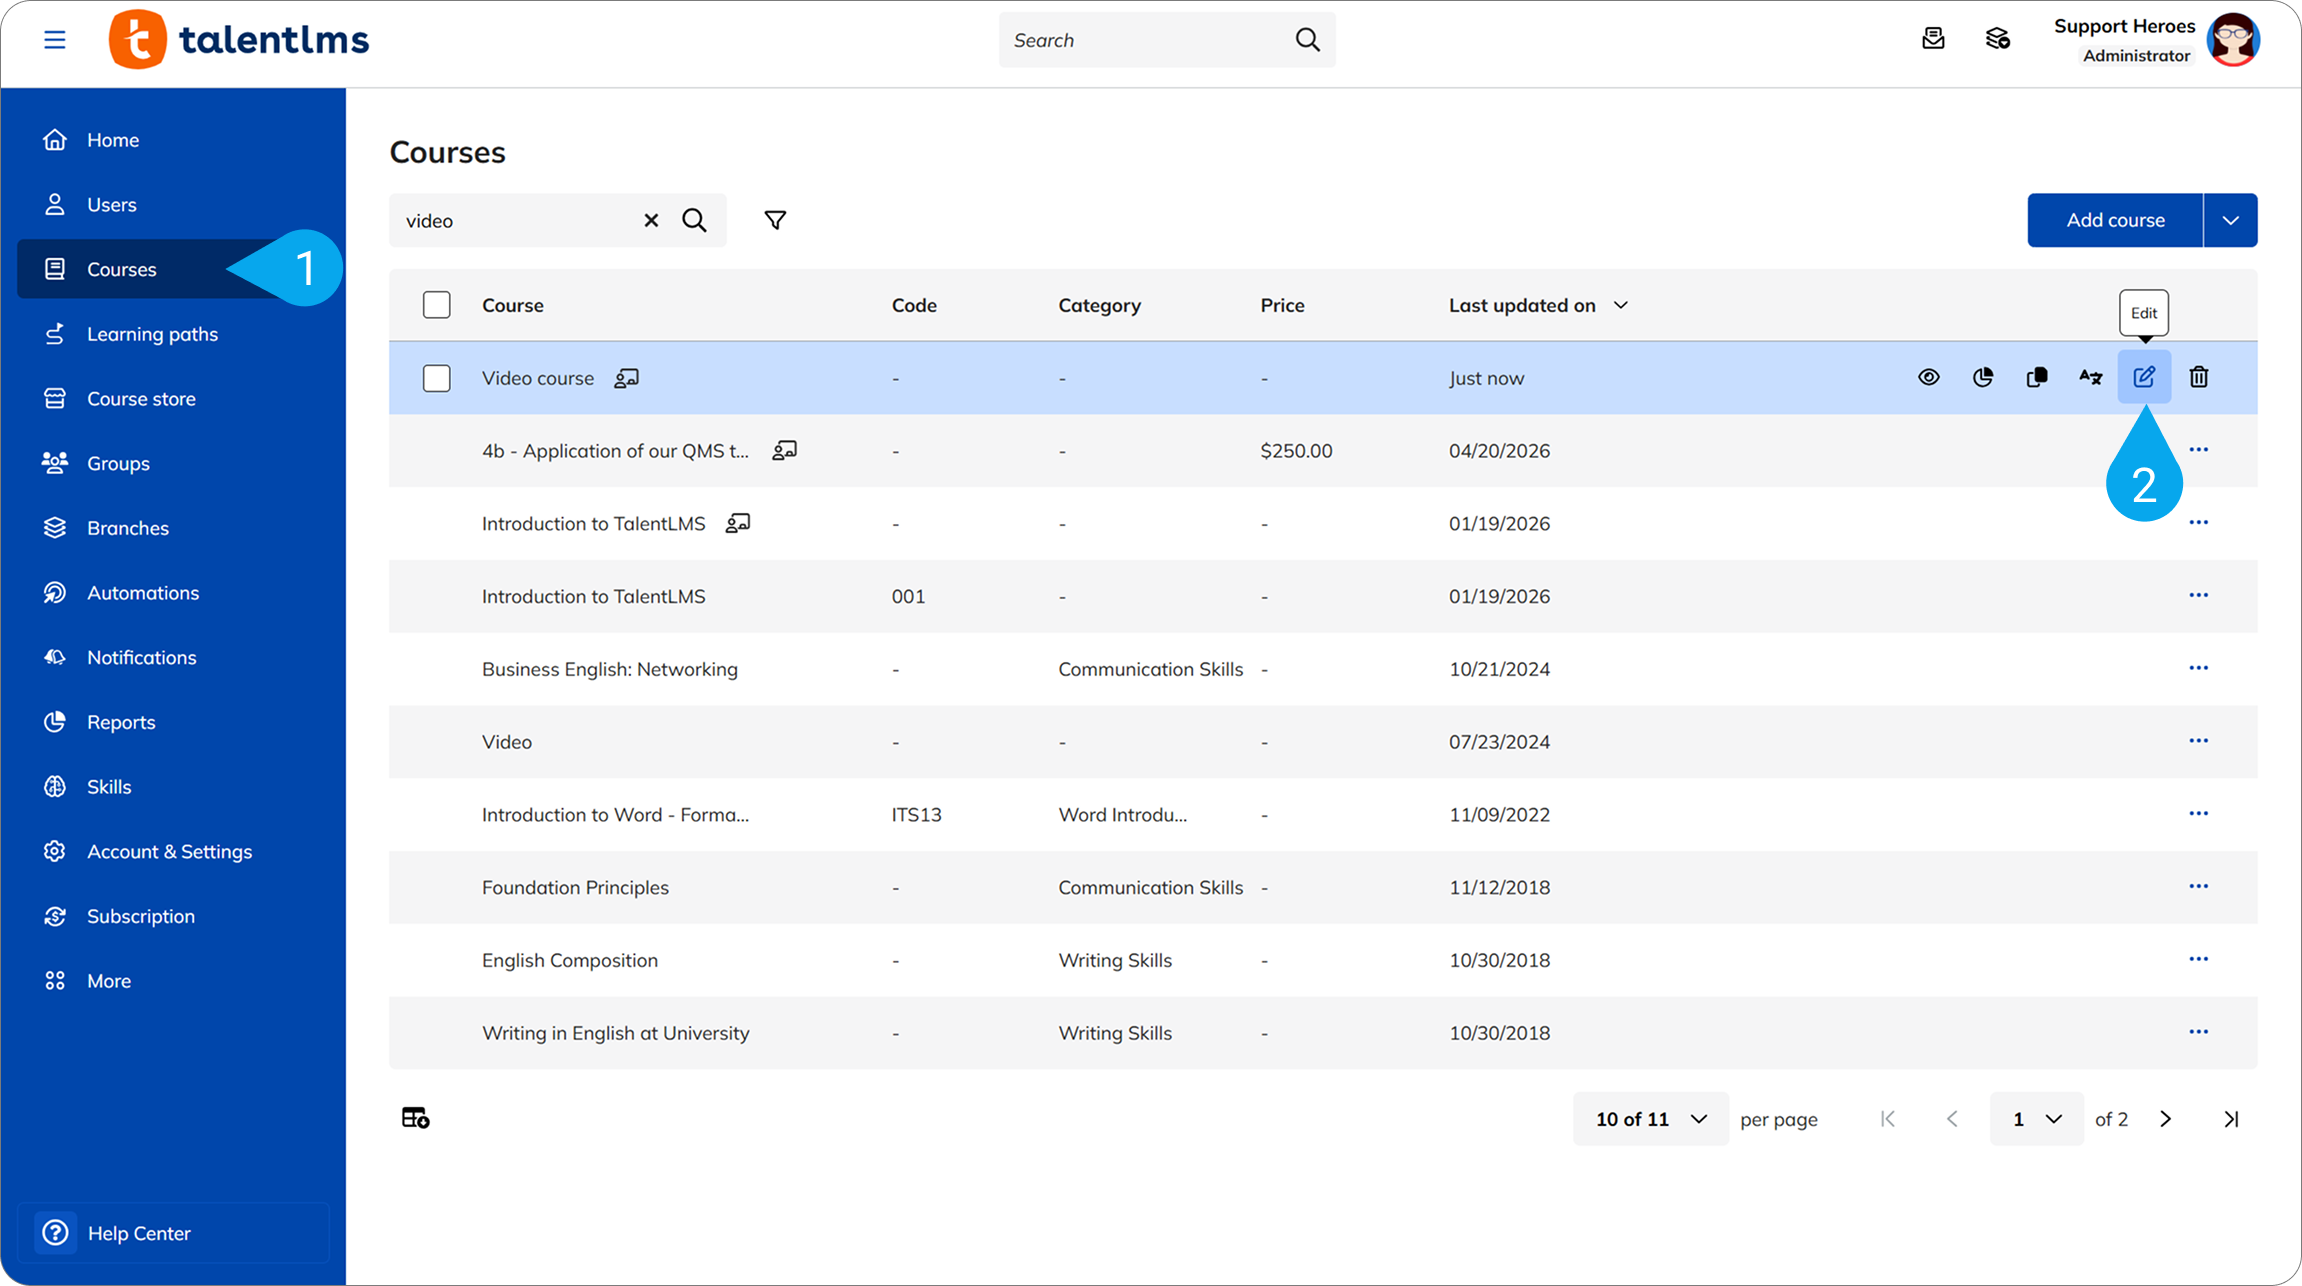Open the 10 of 11 per page dropdown
This screenshot has height=1286, width=2302.
pos(1650,1119)
